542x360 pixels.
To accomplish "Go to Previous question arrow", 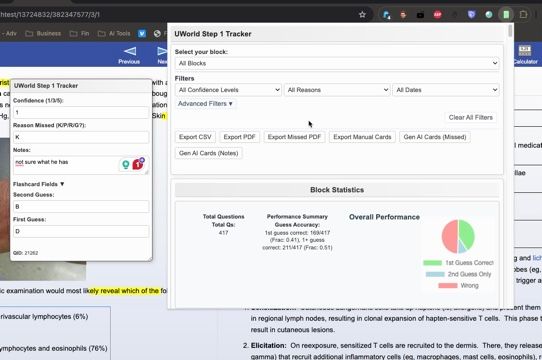I will click(129, 55).
